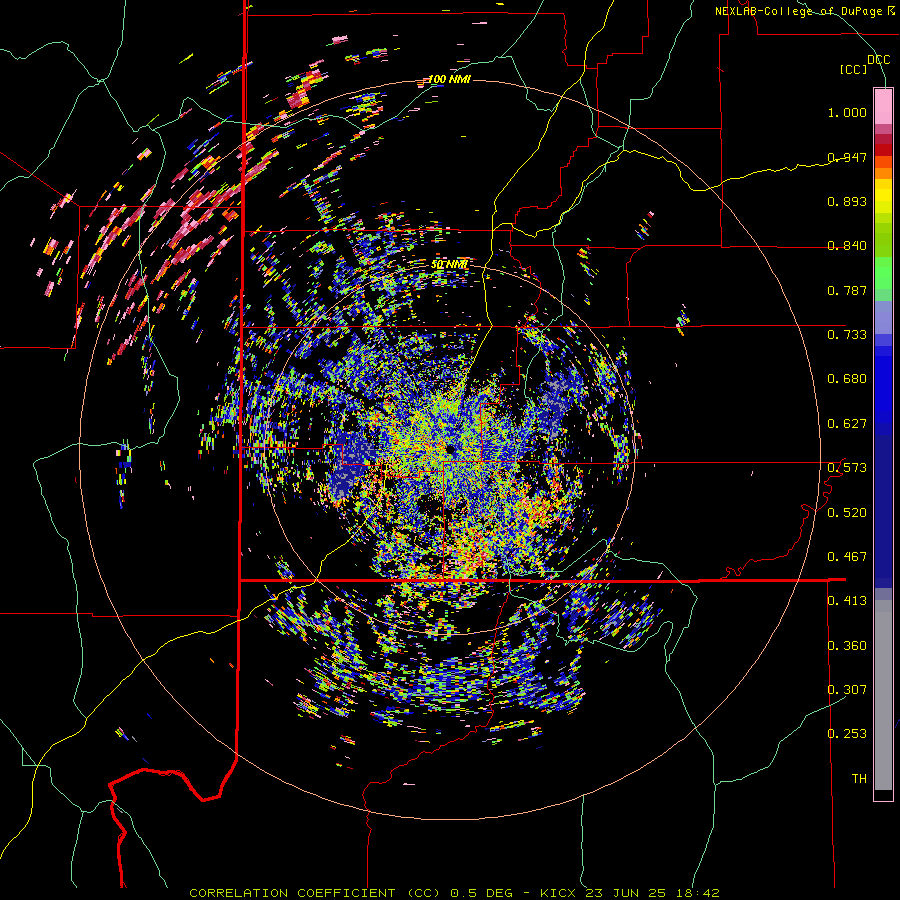The width and height of the screenshot is (900, 900).
Task: Click the 1.000 value on the scale
Action: [847, 112]
